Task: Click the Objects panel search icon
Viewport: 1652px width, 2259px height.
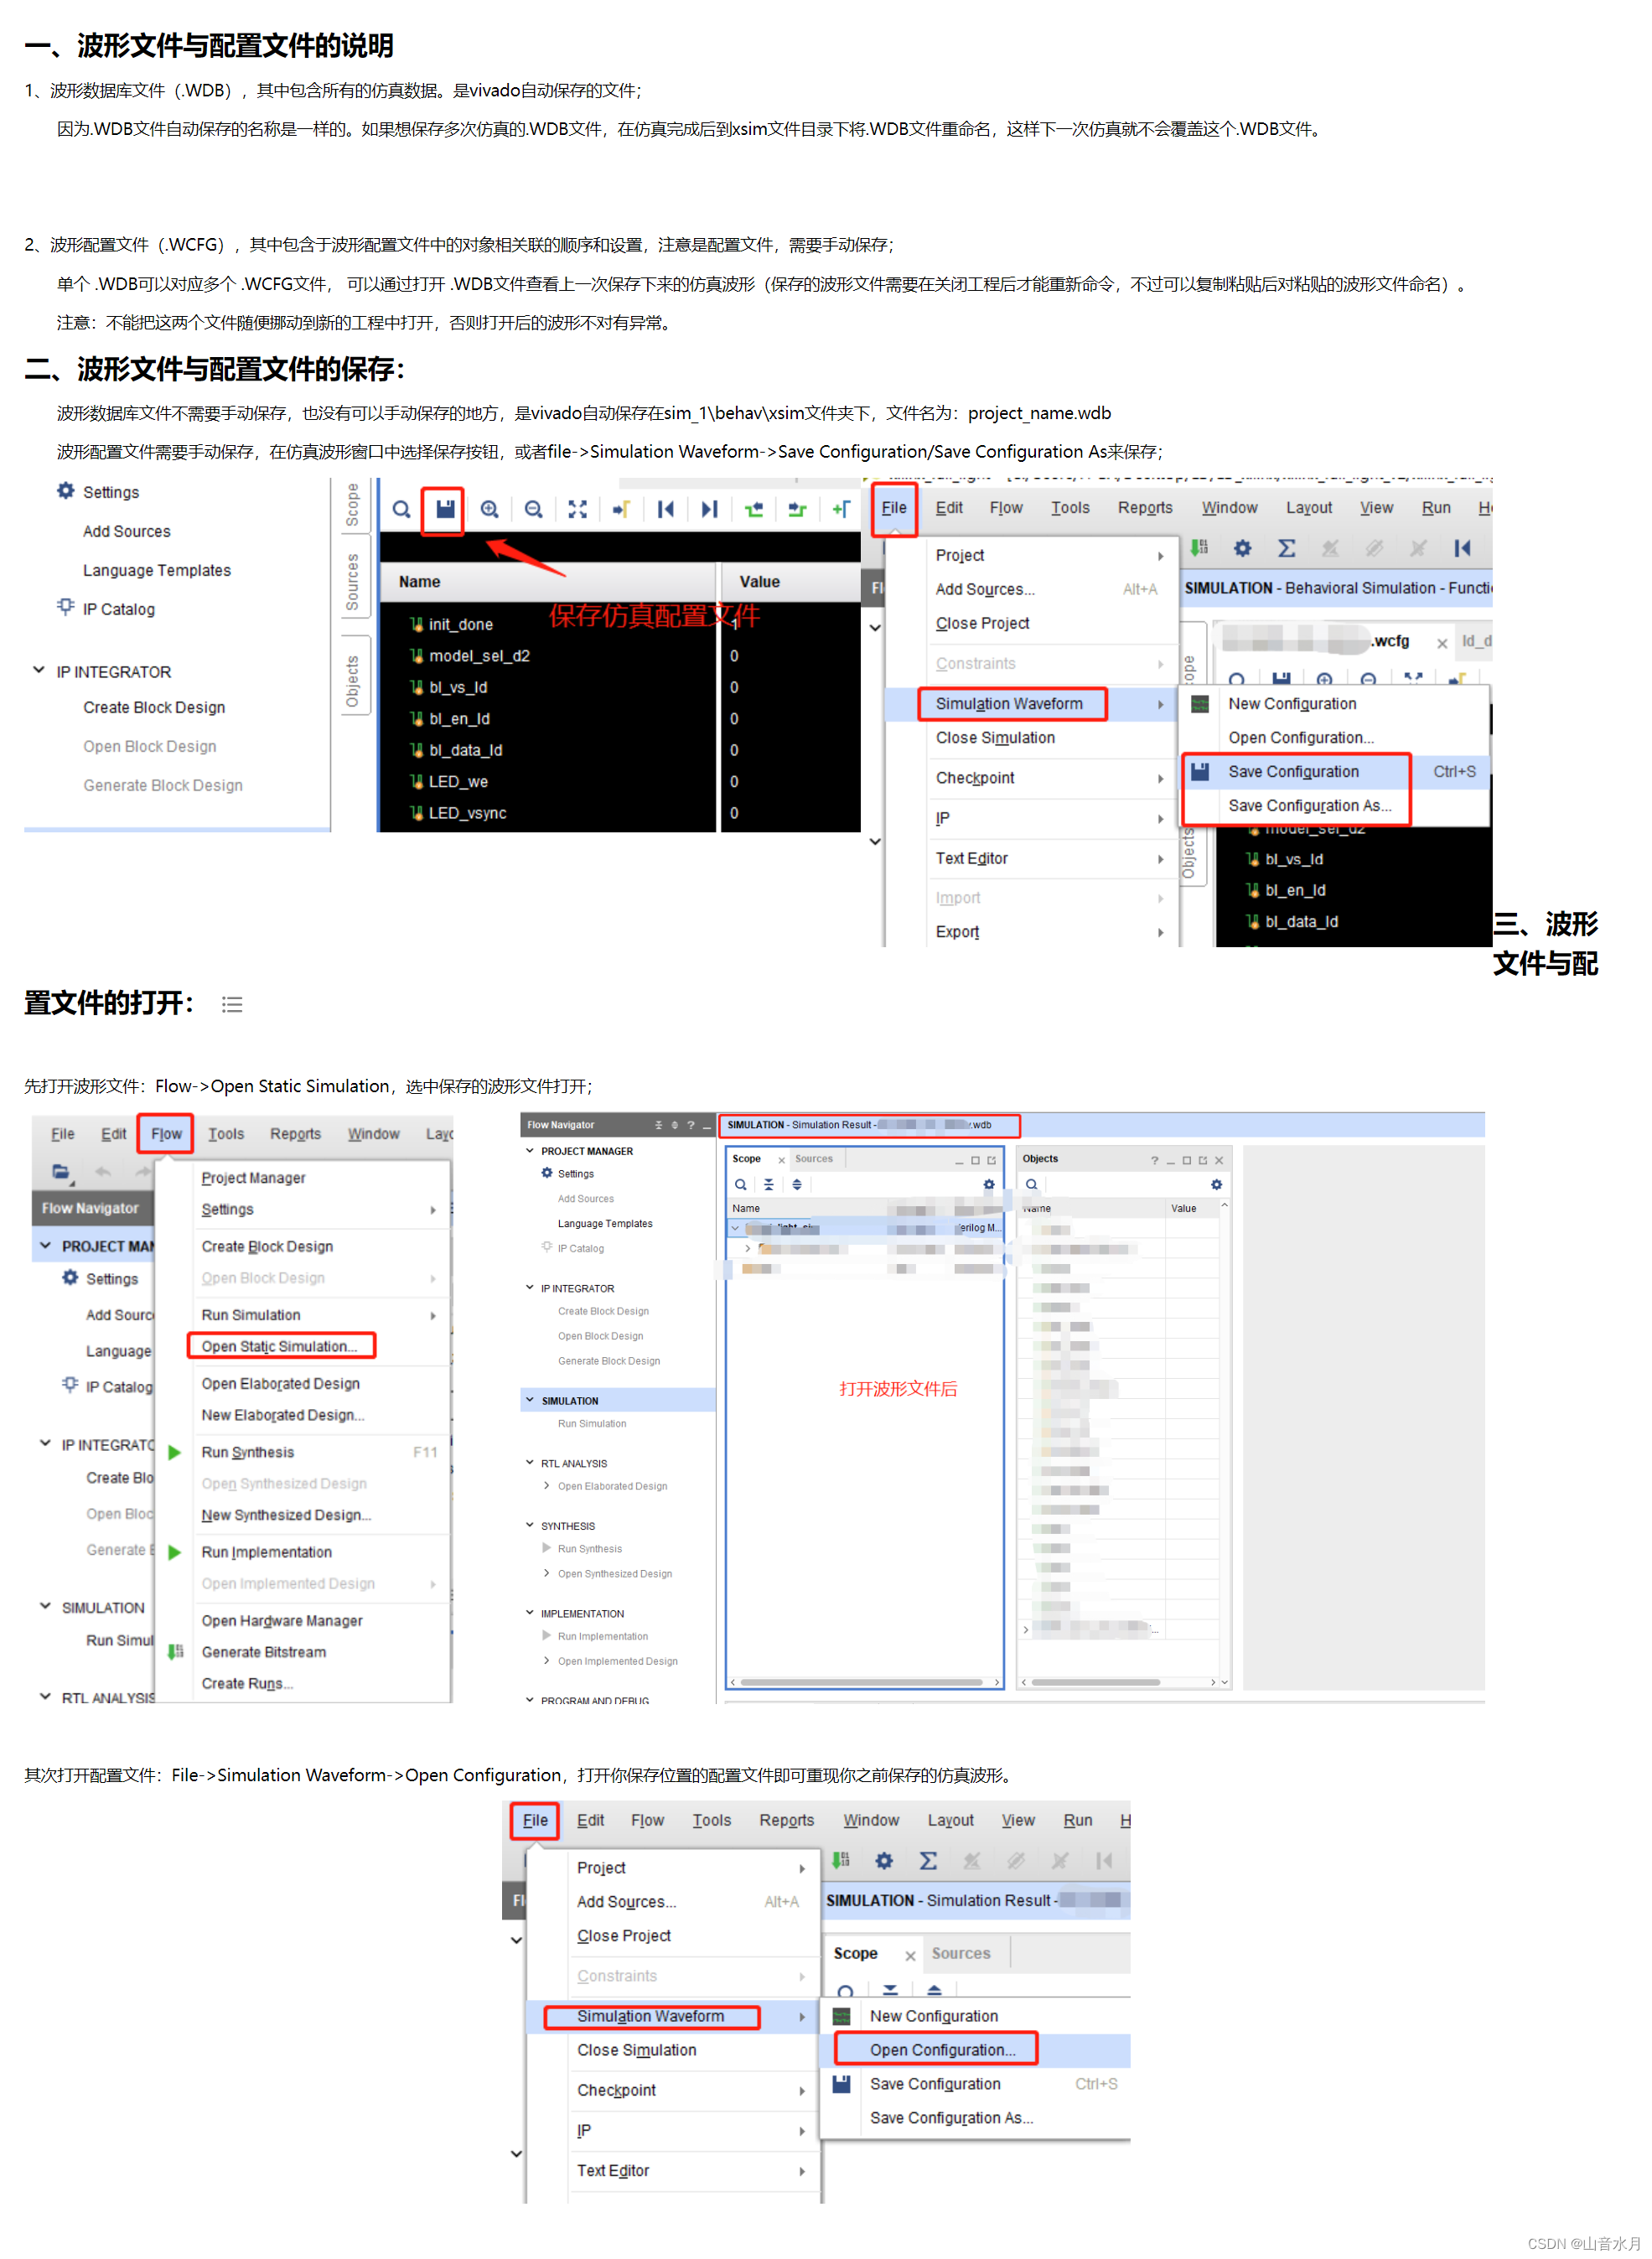Action: [1031, 1184]
